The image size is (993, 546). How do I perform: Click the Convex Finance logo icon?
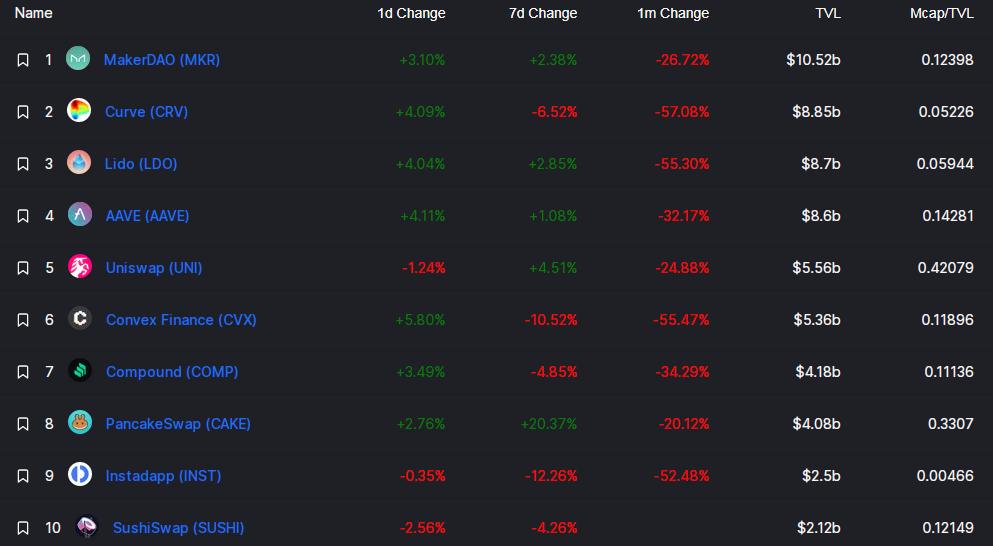click(x=80, y=319)
